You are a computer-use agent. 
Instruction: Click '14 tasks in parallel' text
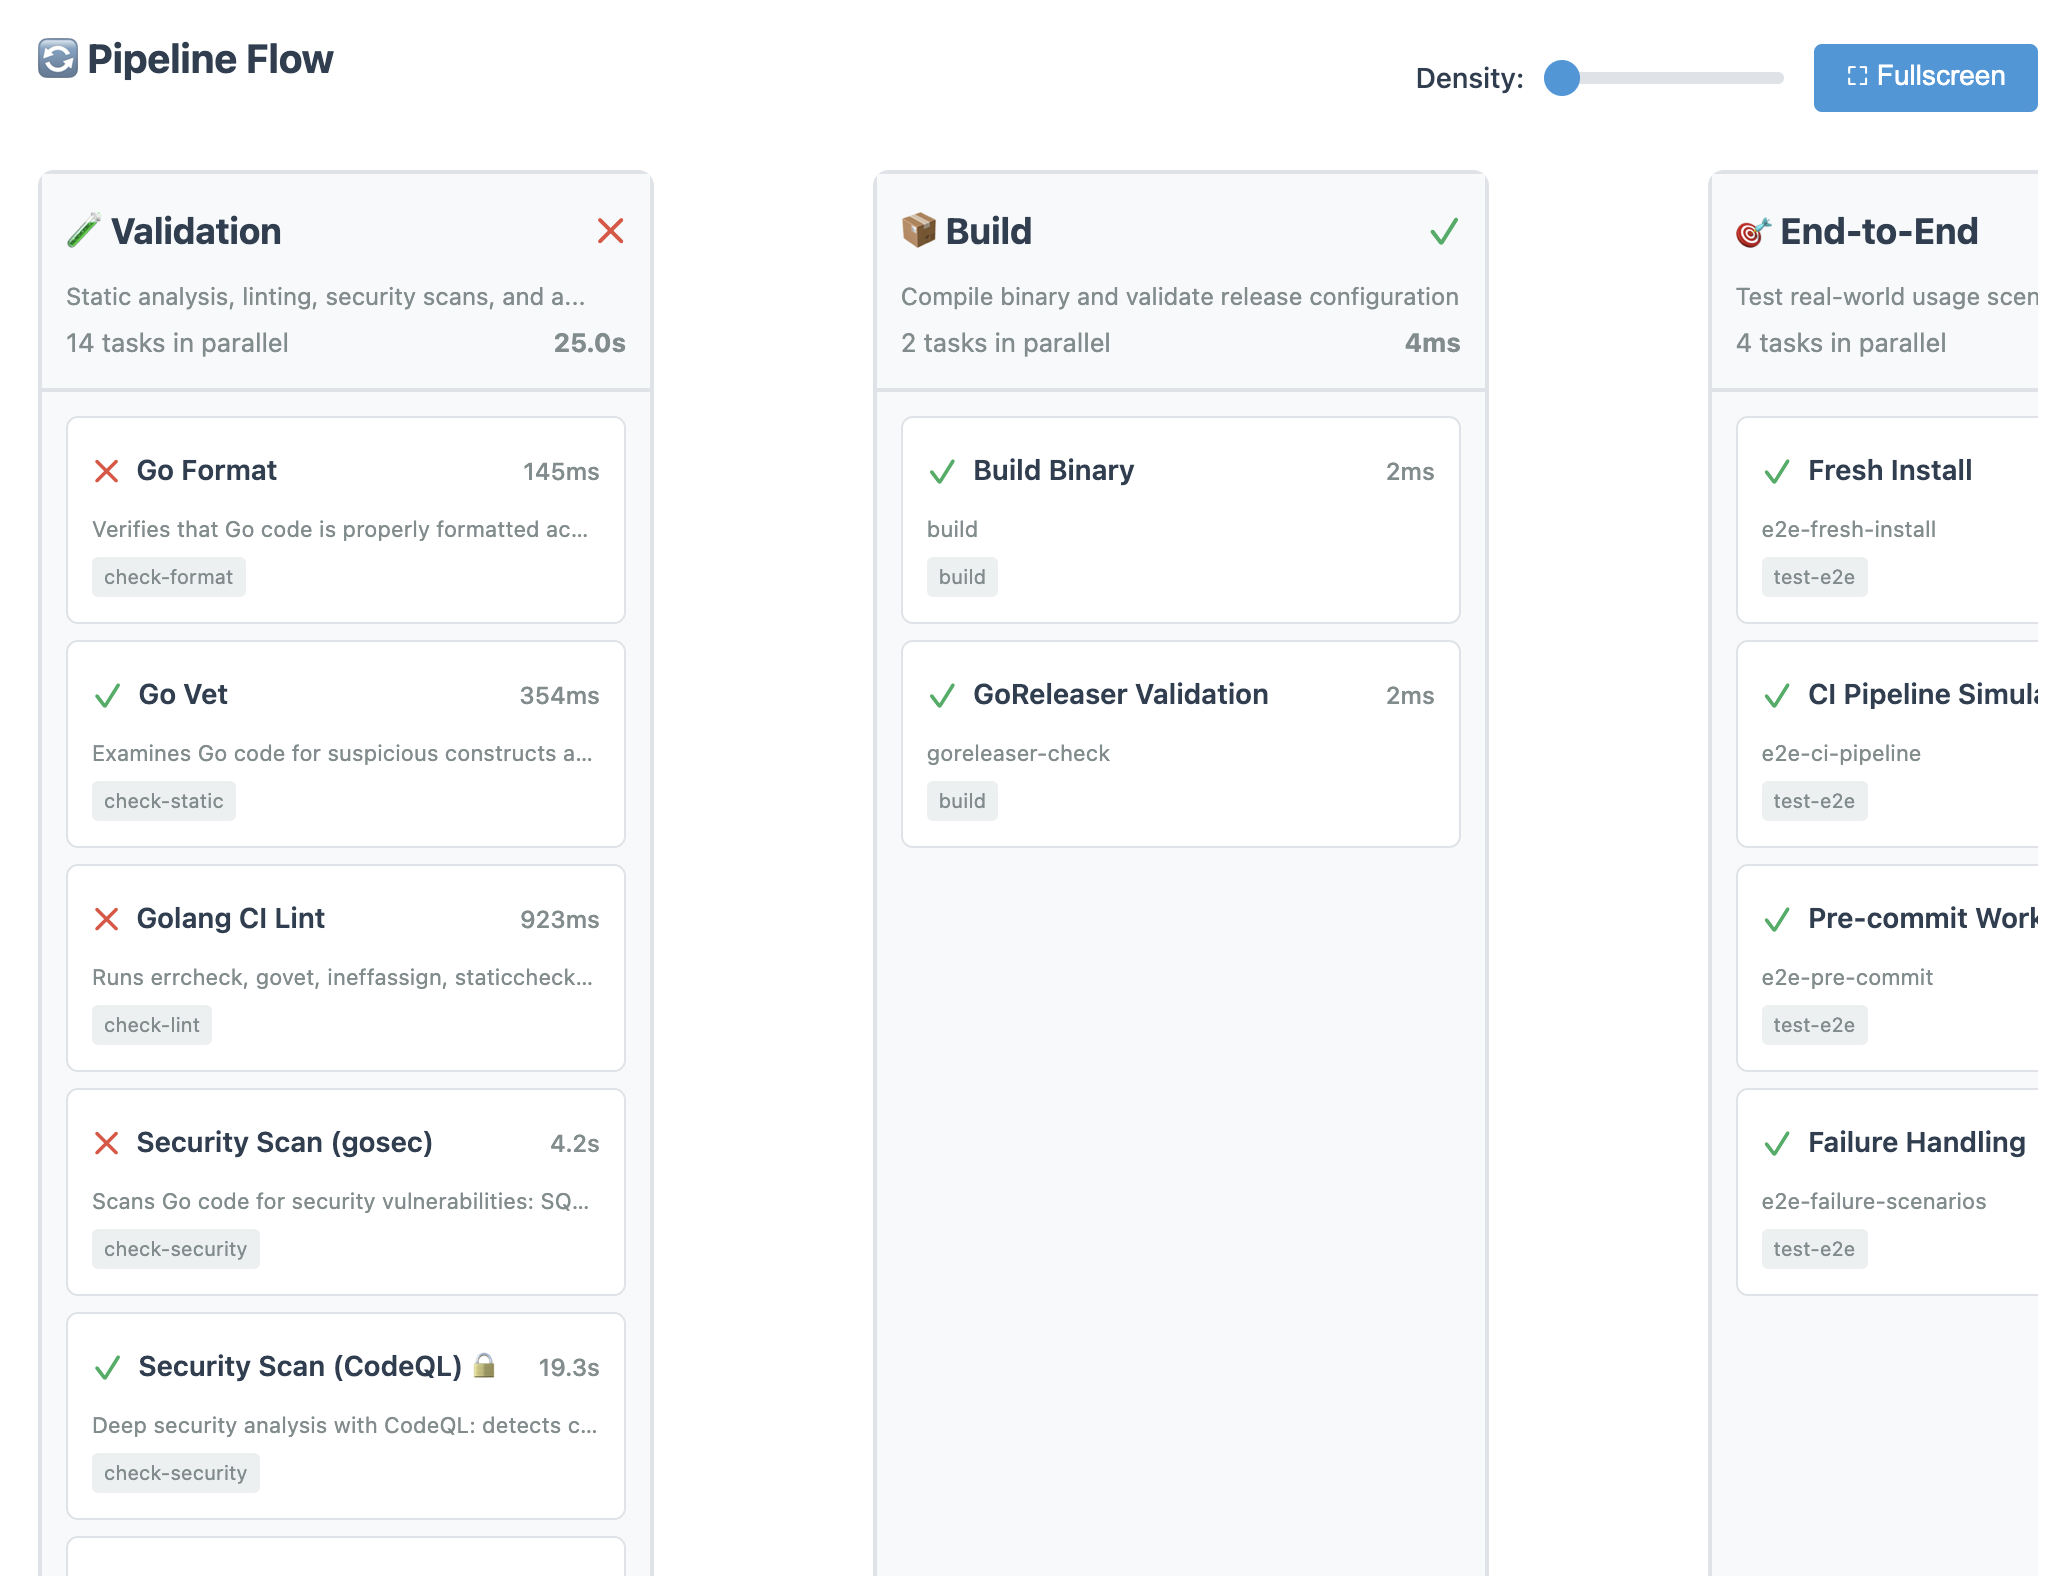tap(177, 343)
